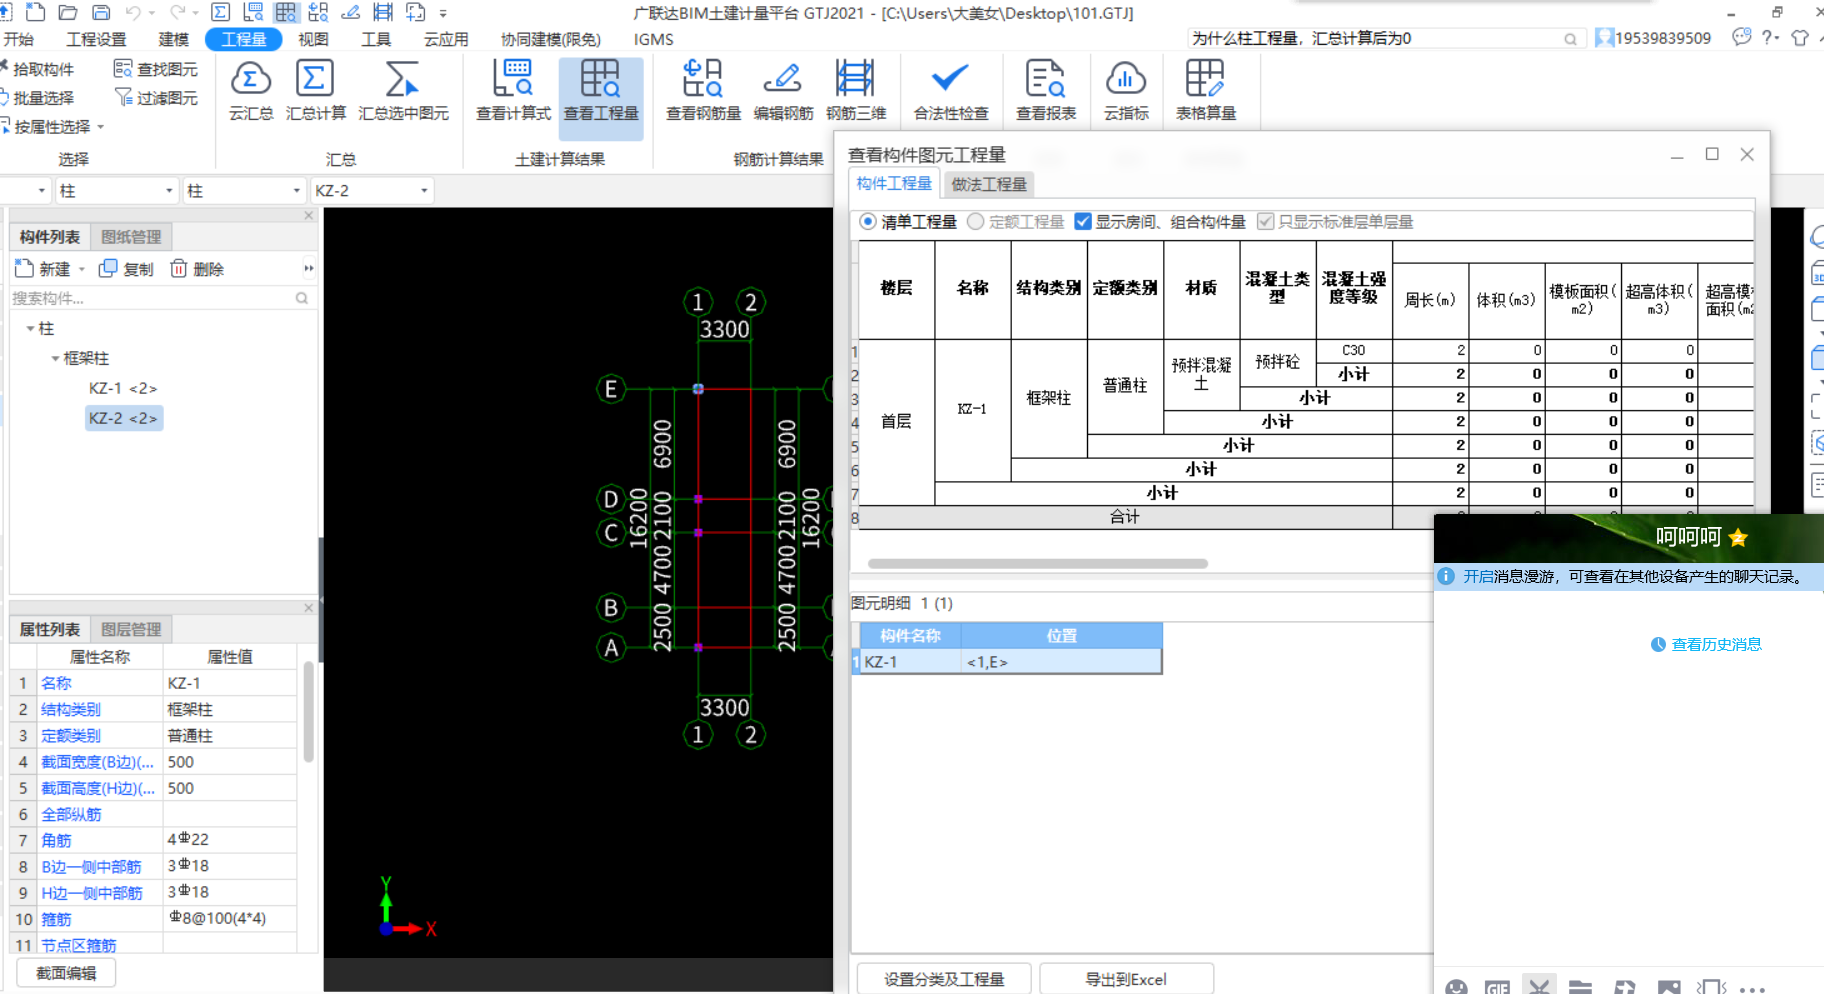The image size is (1824, 994).
Task: Open the 云应用 ribbon tab
Action: (446, 39)
